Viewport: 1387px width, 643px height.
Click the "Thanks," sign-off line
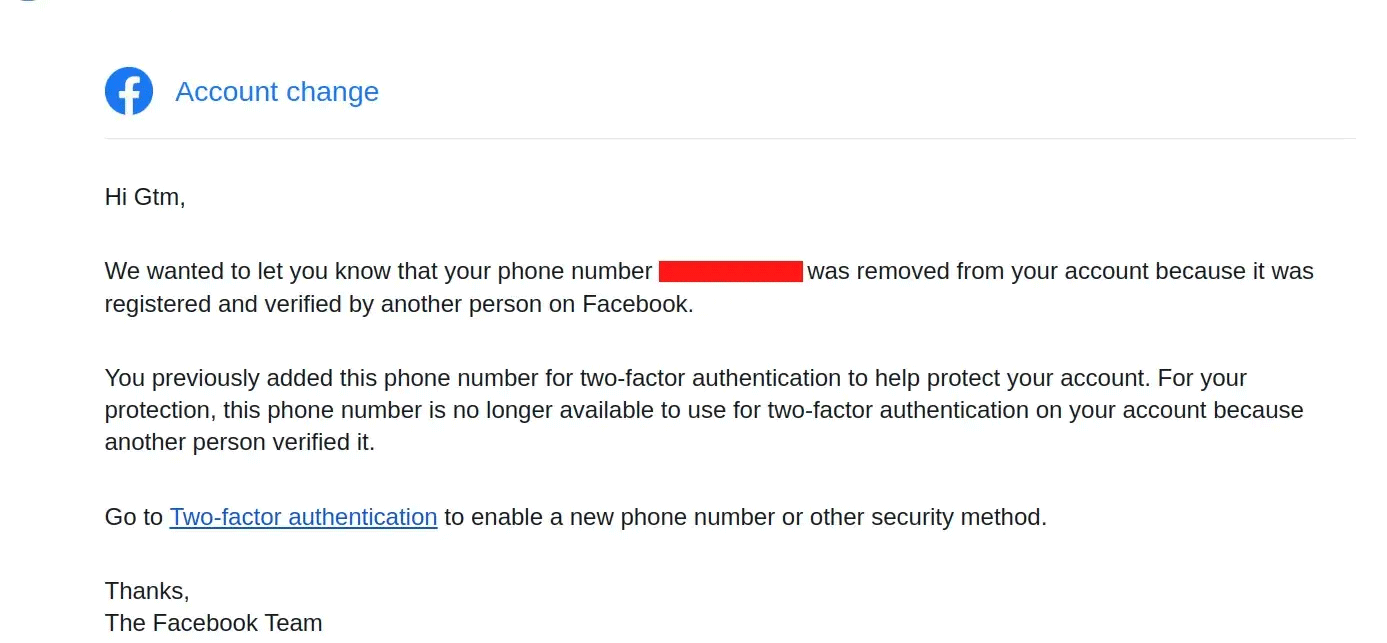click(x=147, y=591)
